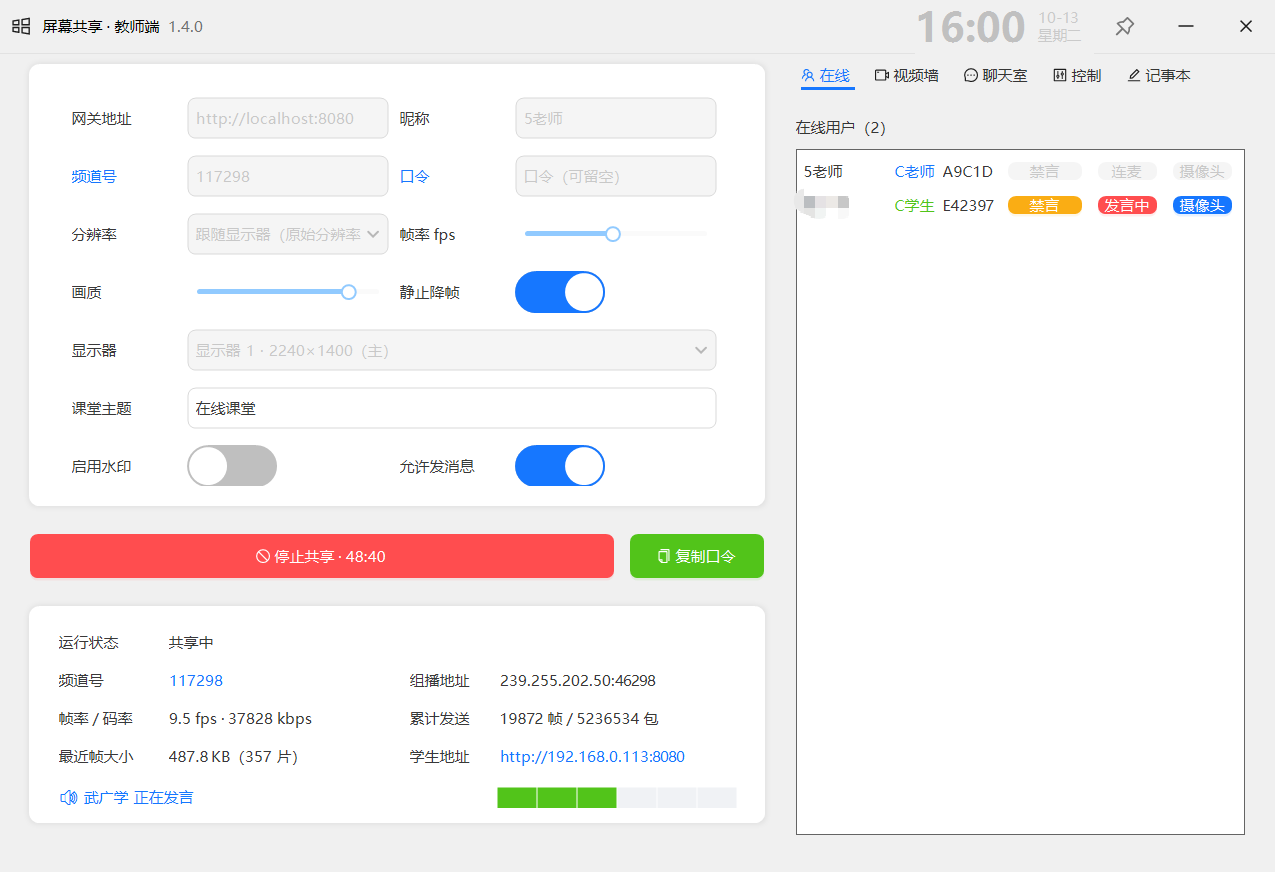Focus the 课堂主题 input field

point(452,408)
